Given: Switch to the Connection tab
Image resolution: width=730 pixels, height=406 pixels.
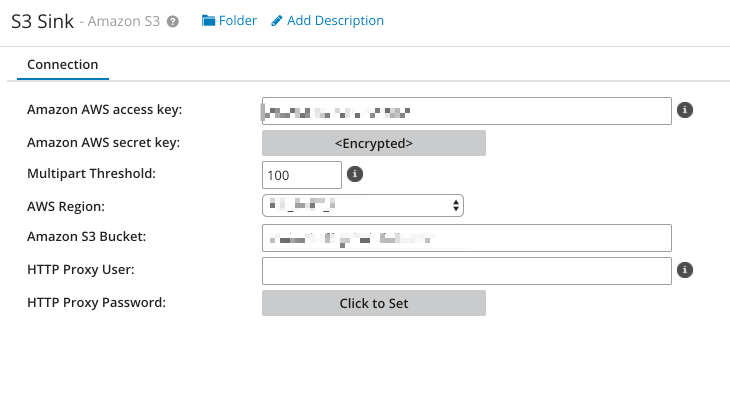Looking at the screenshot, I should (63, 65).
